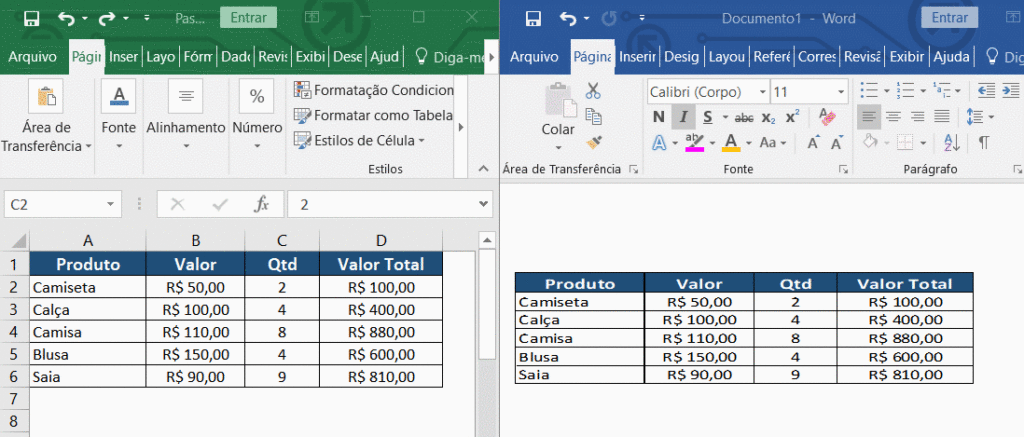Screen dimensions: 1024x437
Task: Toggle Italic formatting in Word
Action: point(683,117)
